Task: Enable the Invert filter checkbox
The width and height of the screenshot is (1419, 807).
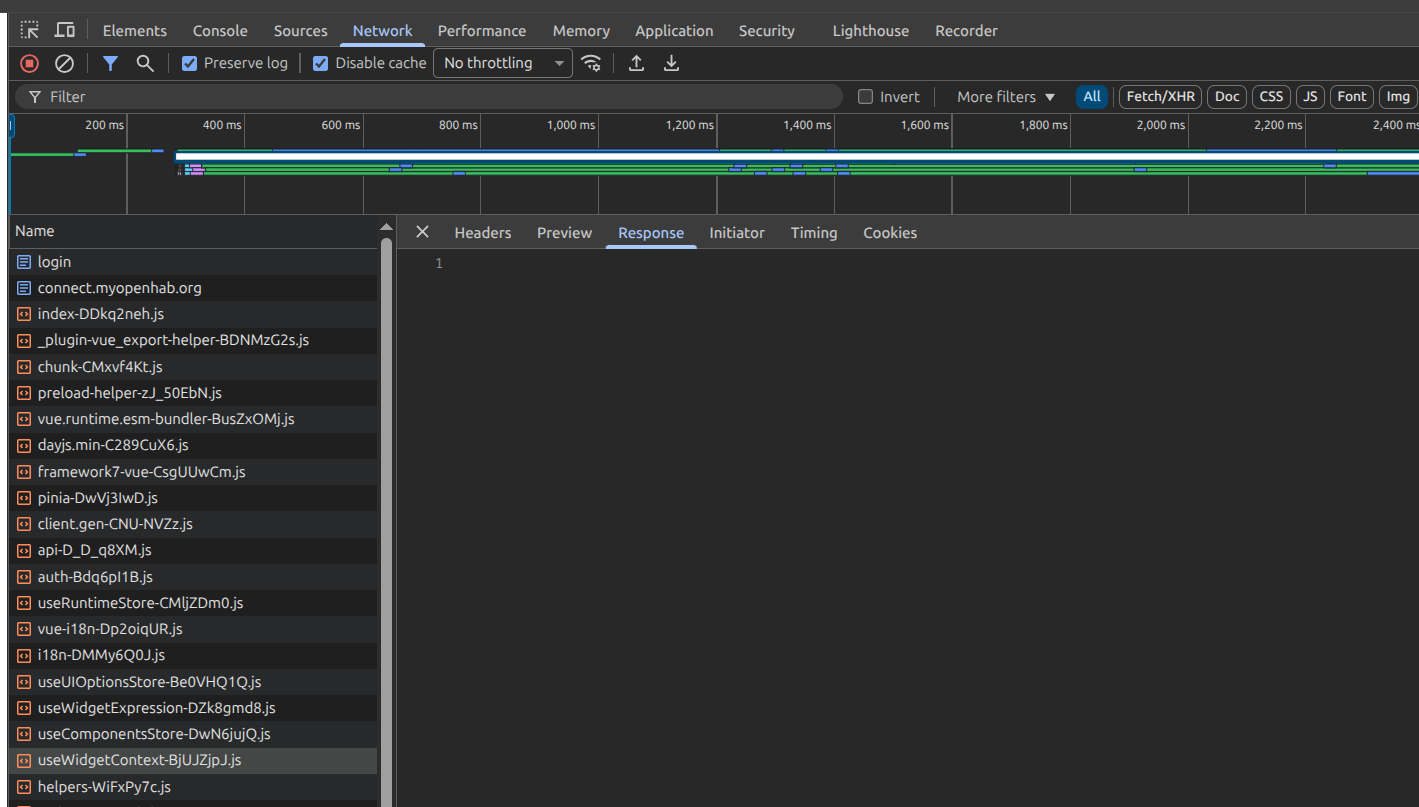Action: click(866, 97)
